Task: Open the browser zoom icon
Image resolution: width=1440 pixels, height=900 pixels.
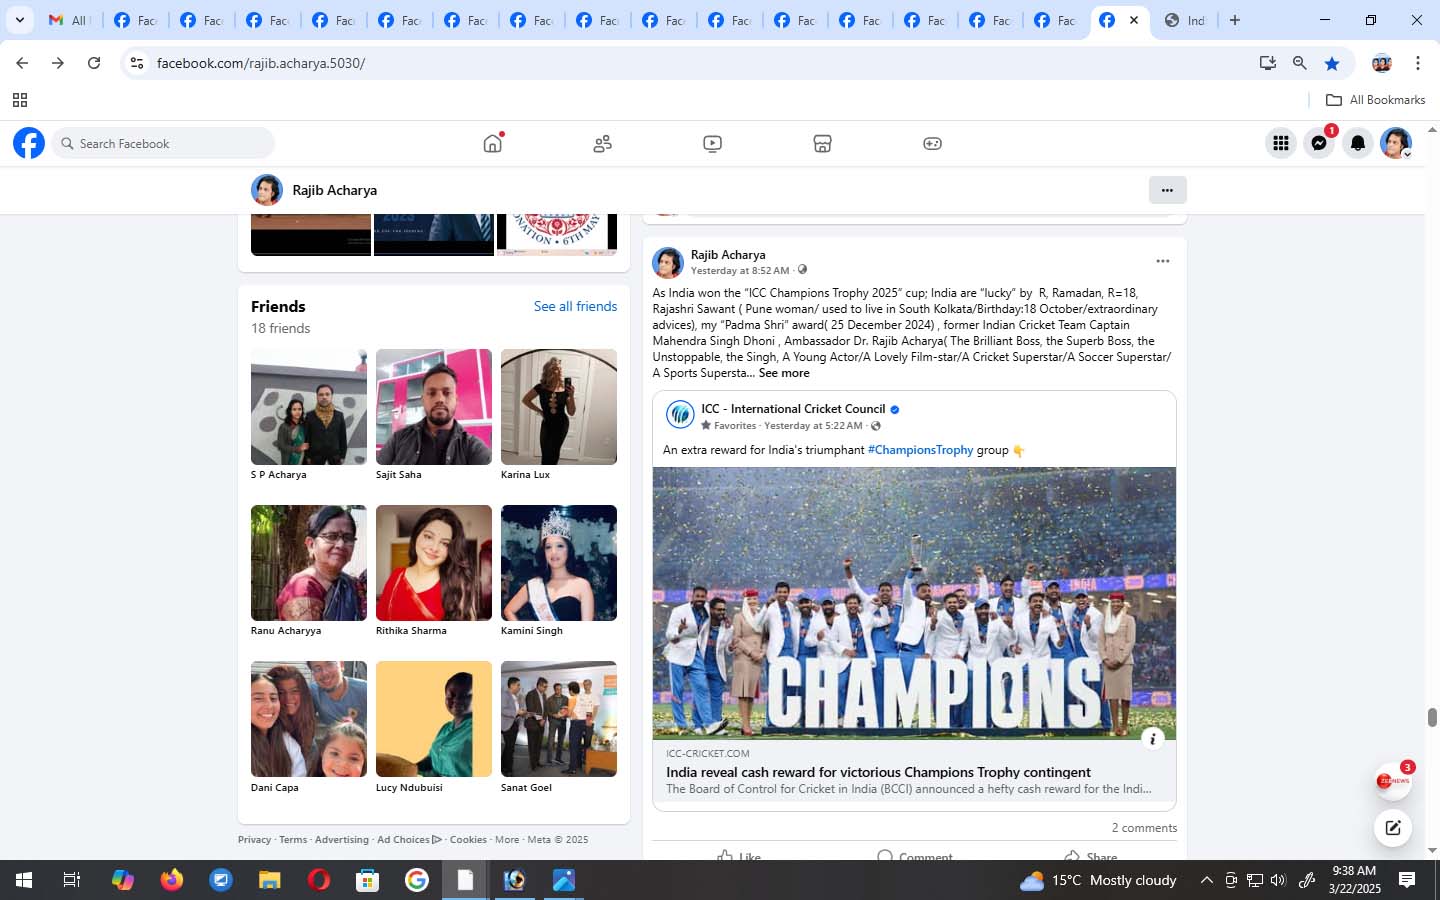Action: click(1299, 63)
